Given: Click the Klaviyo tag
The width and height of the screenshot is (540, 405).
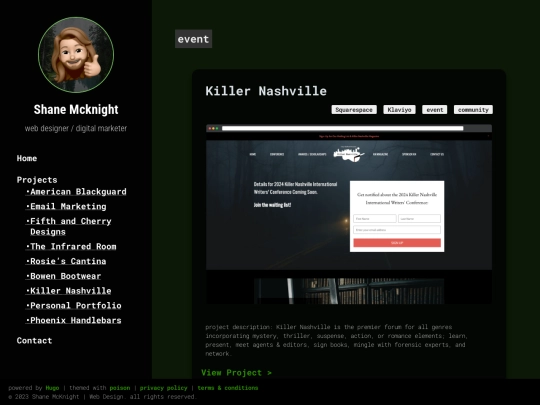Looking at the screenshot, I should 399,110.
